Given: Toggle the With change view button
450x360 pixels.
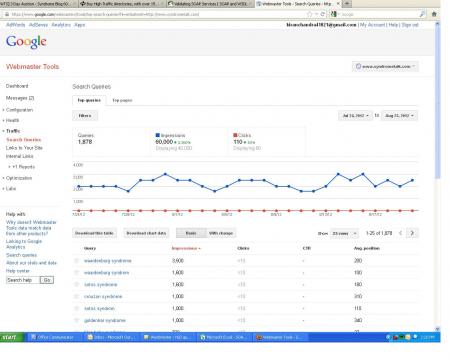Looking at the screenshot, I should (x=221, y=233).
